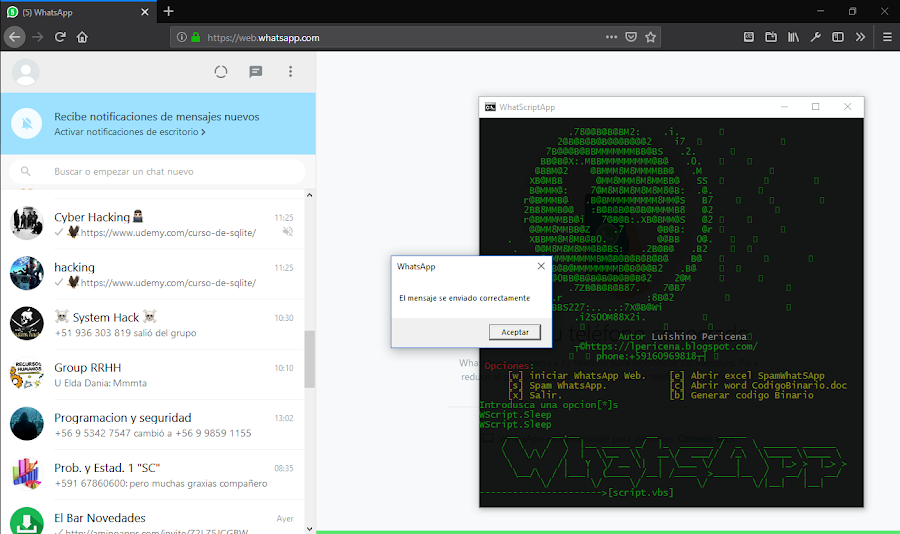
Task: Open the Prob. y Estad. 1 "SC" chat
Action: coord(152,474)
